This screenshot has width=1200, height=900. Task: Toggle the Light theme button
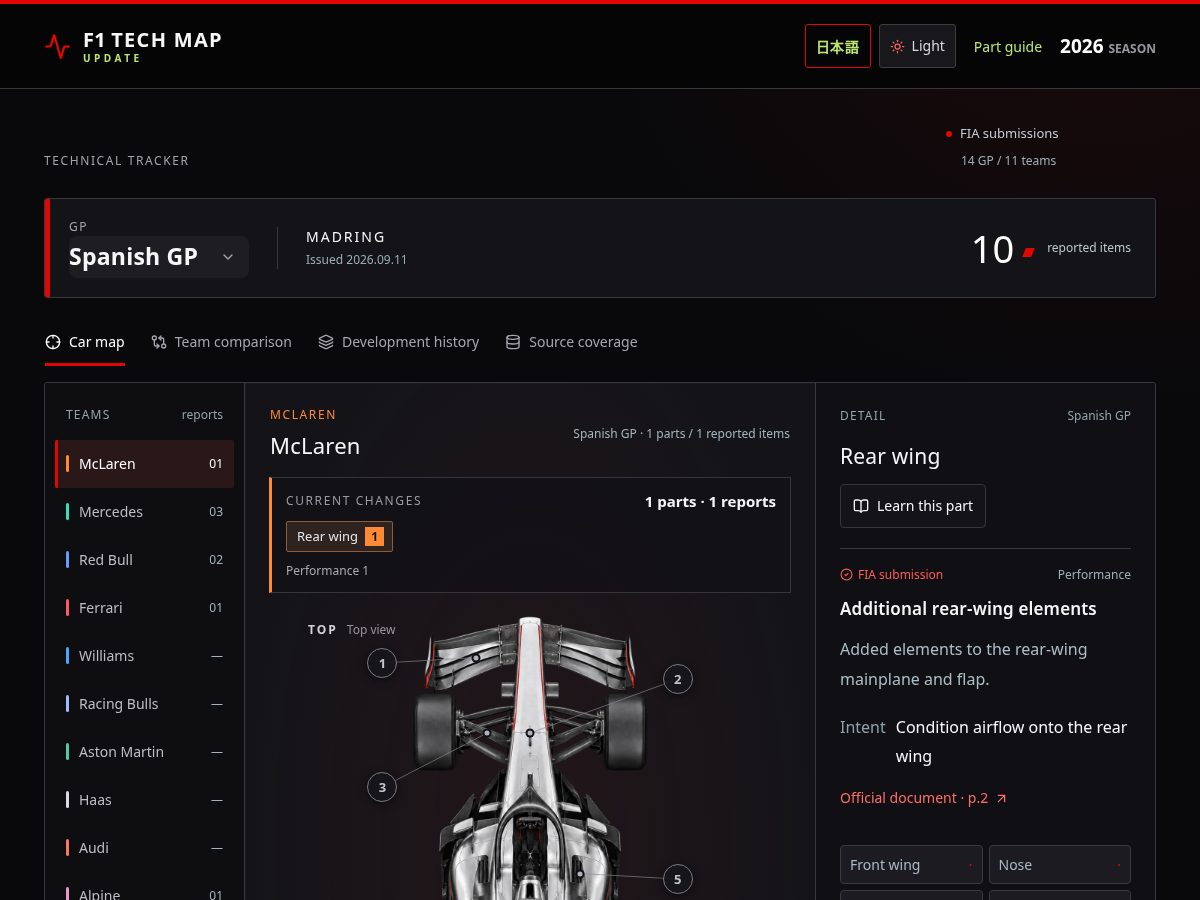coord(917,46)
